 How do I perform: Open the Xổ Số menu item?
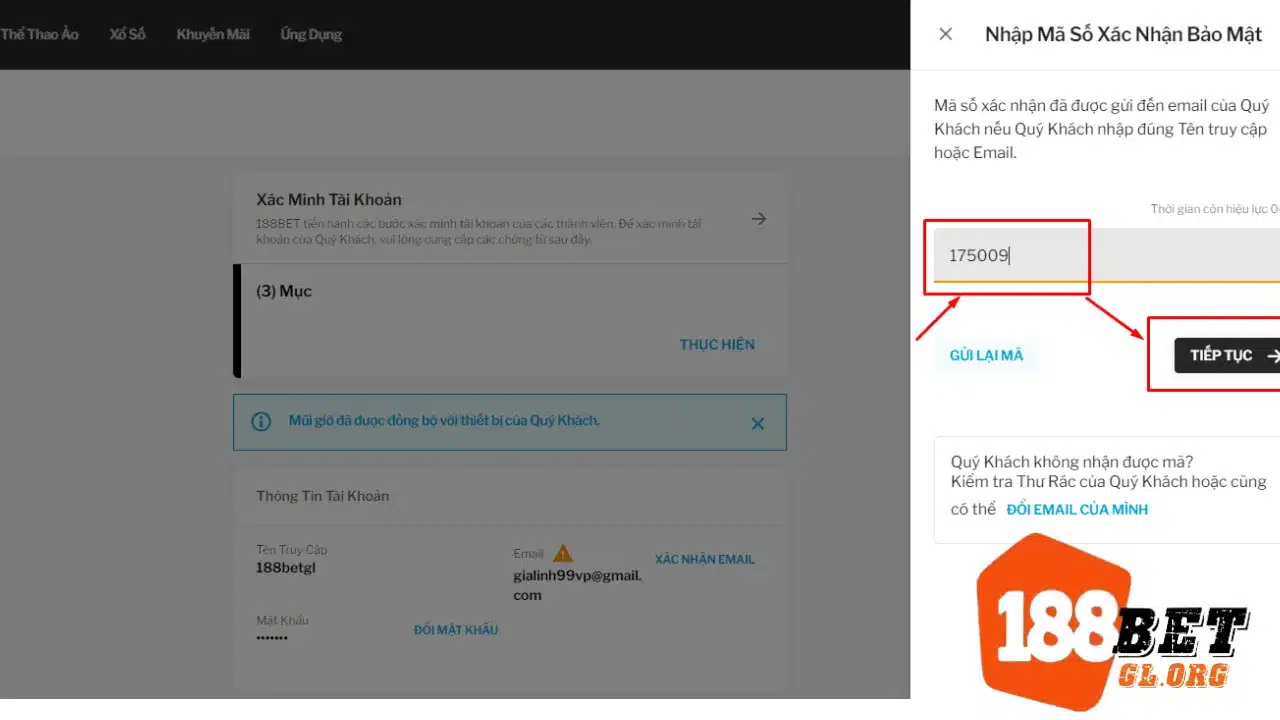(x=127, y=34)
